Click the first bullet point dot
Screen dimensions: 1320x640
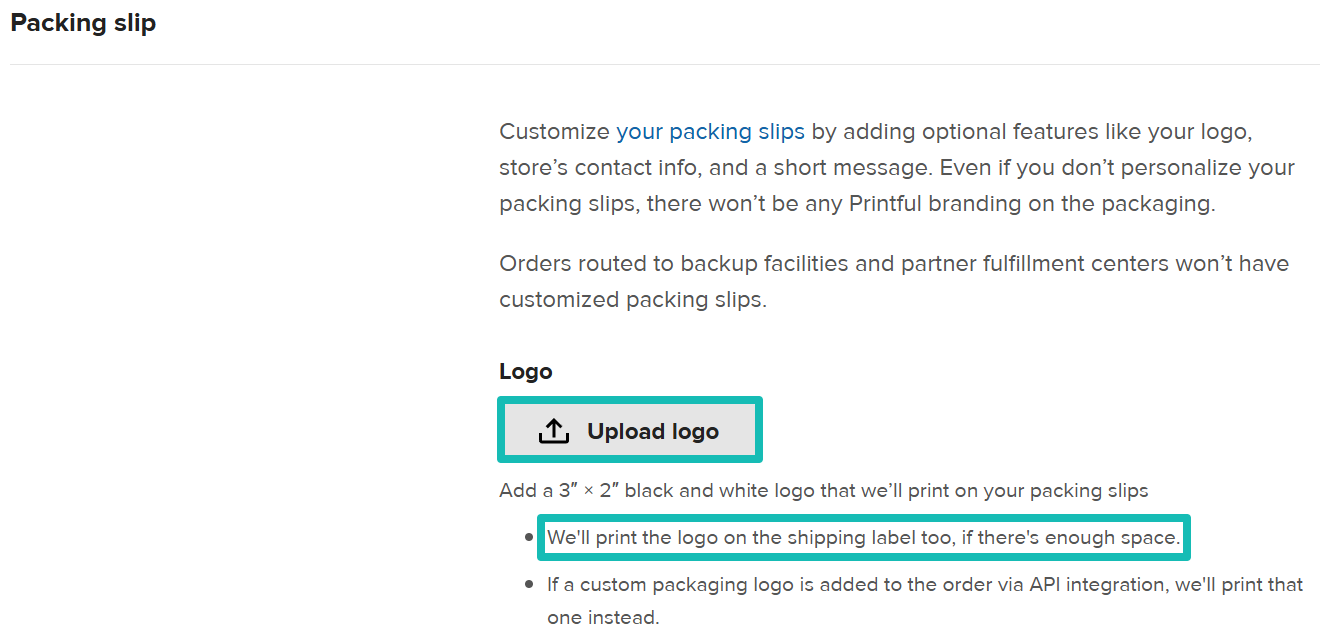[529, 538]
